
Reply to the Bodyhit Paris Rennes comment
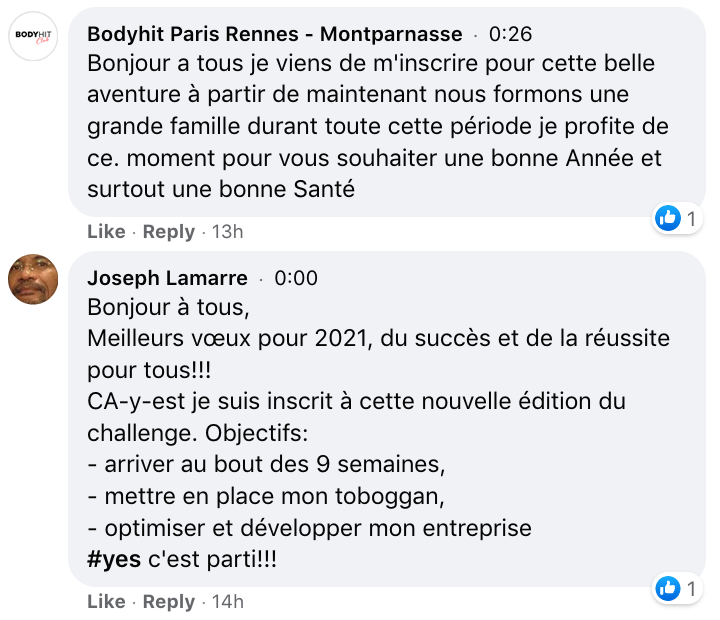(x=169, y=232)
